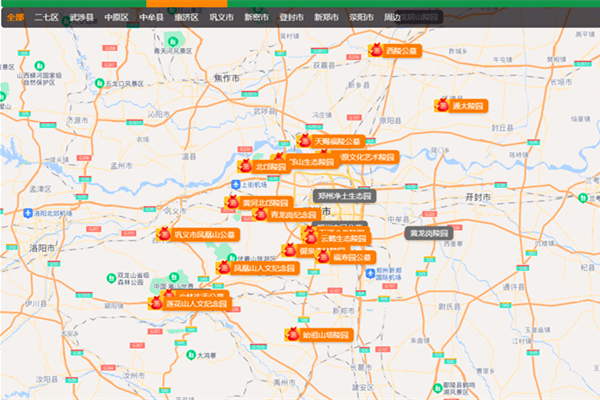This screenshot has width=600, height=400.
Task: Click the 原阳县 map label
Action: pos(390,121)
